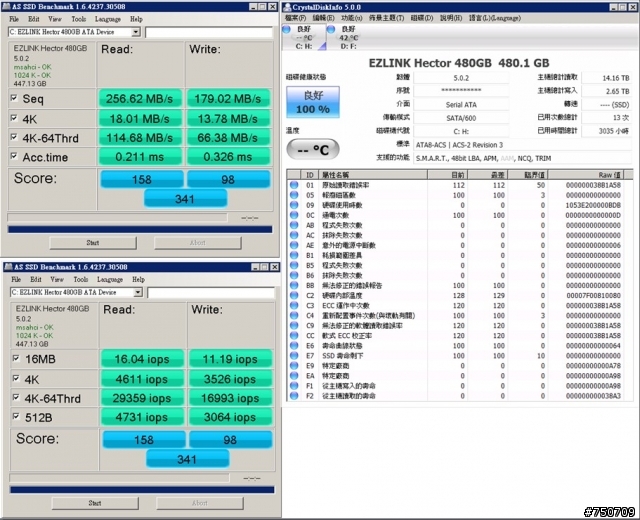Click Abort button in upper AS SSD window

[x=198, y=243]
